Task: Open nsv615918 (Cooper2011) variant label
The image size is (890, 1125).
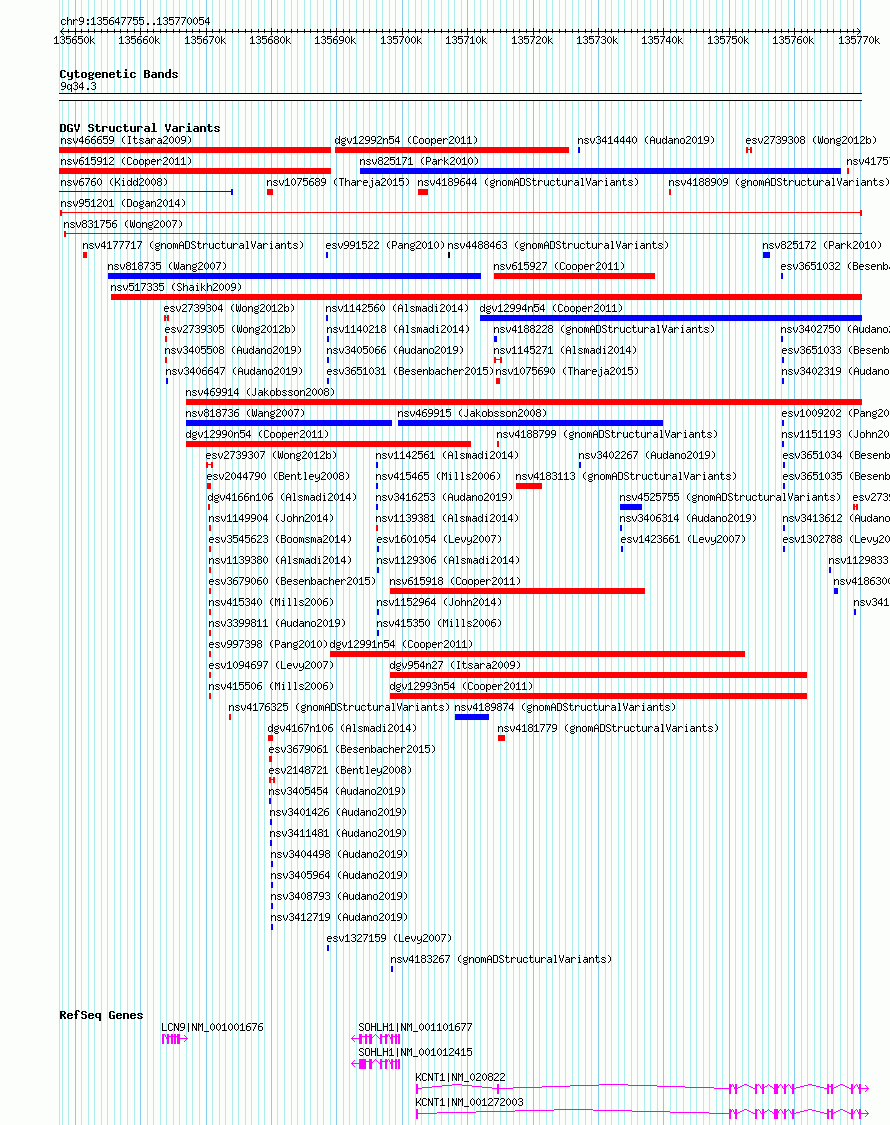Action: pyautogui.click(x=455, y=581)
